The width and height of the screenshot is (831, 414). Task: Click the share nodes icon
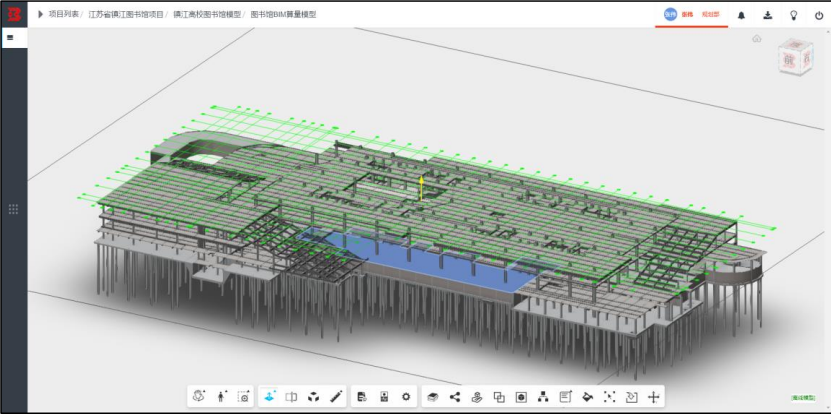455,396
